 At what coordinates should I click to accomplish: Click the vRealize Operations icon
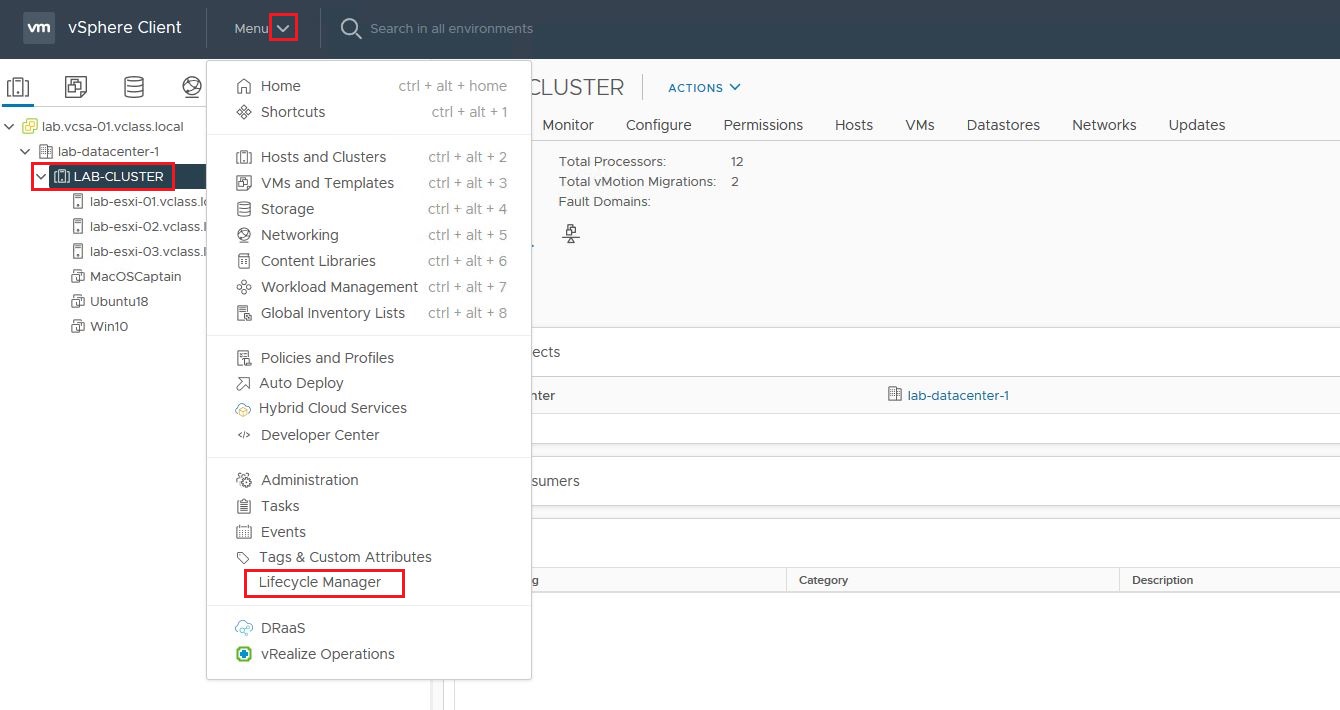tap(243, 654)
